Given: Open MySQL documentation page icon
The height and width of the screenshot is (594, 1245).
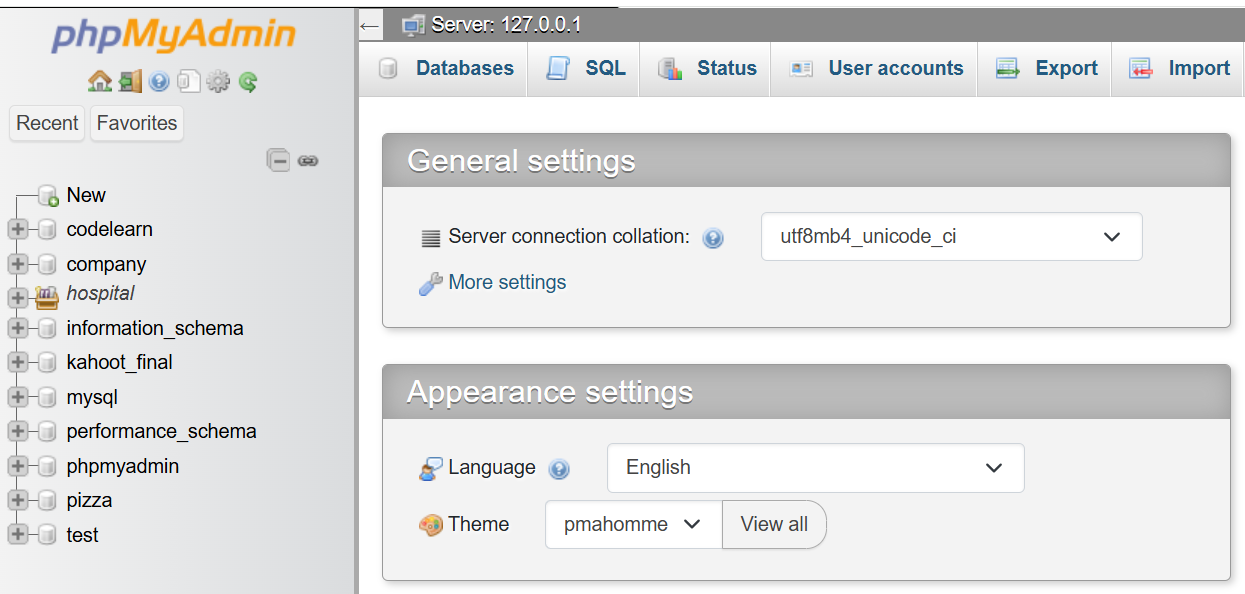Looking at the screenshot, I should [189, 81].
